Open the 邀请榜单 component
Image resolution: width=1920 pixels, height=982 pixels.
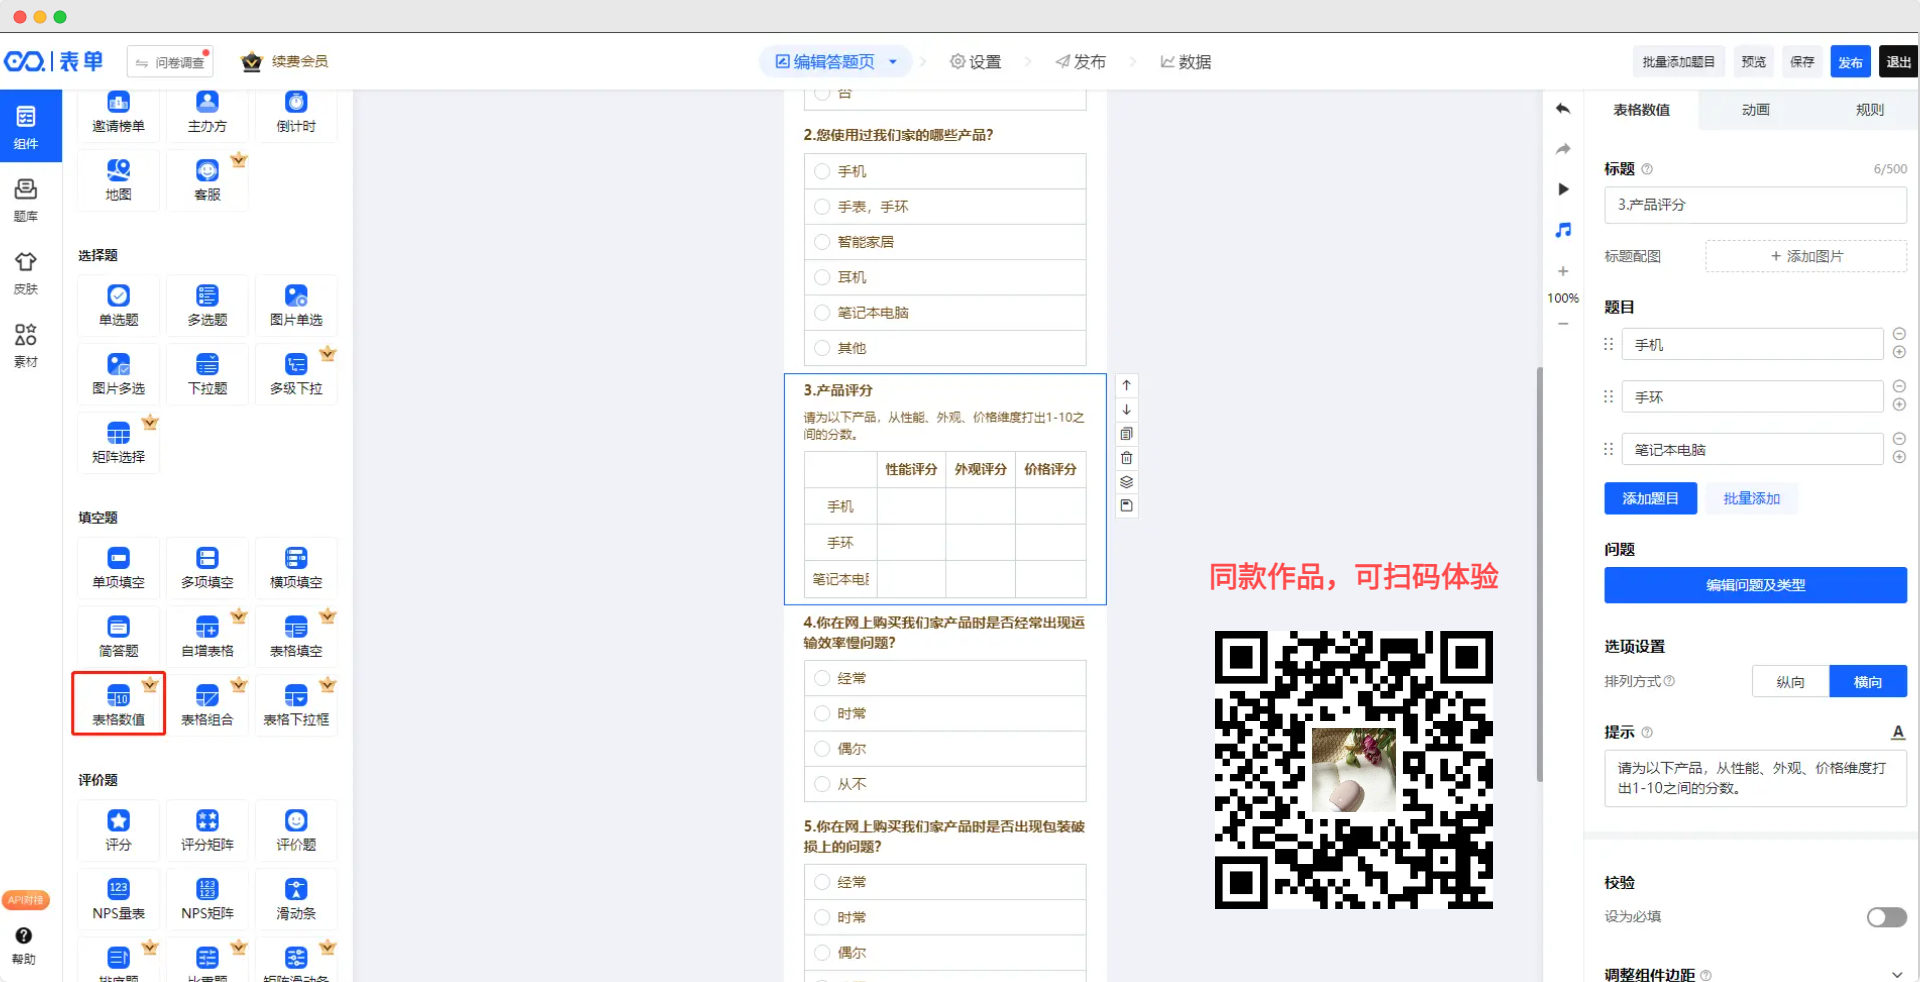pos(118,113)
